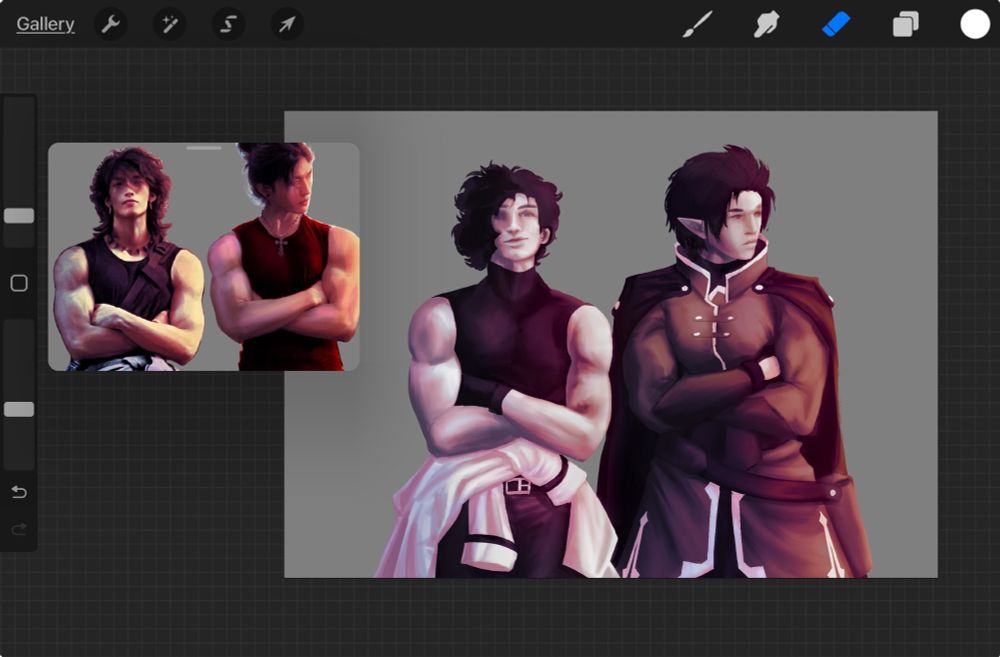Tap the undo arrow

(18, 492)
